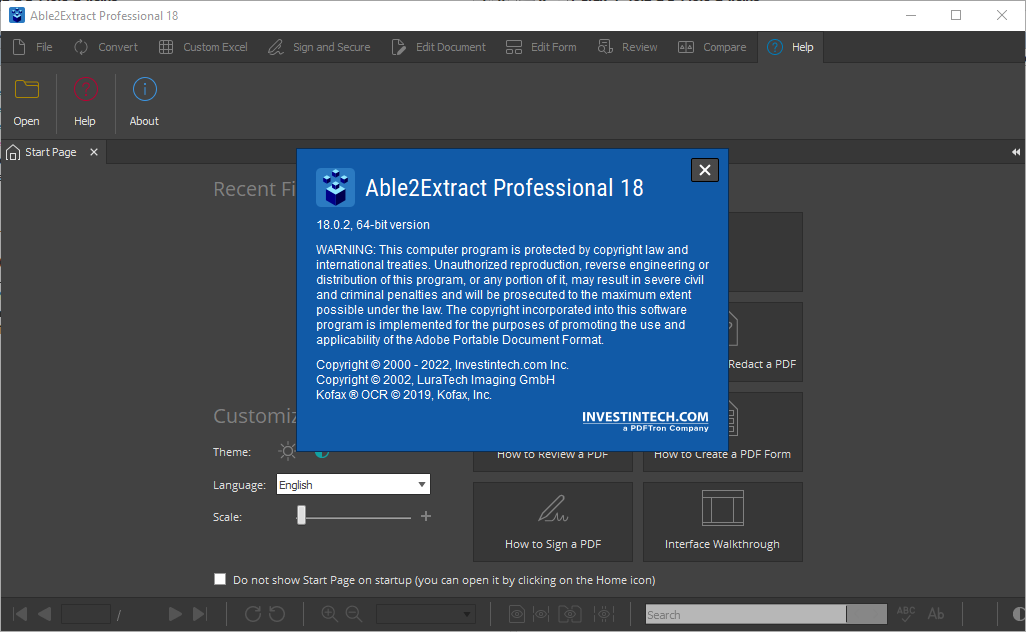Increase scale with plus icon
The height and width of the screenshot is (632, 1026).
[x=426, y=516]
